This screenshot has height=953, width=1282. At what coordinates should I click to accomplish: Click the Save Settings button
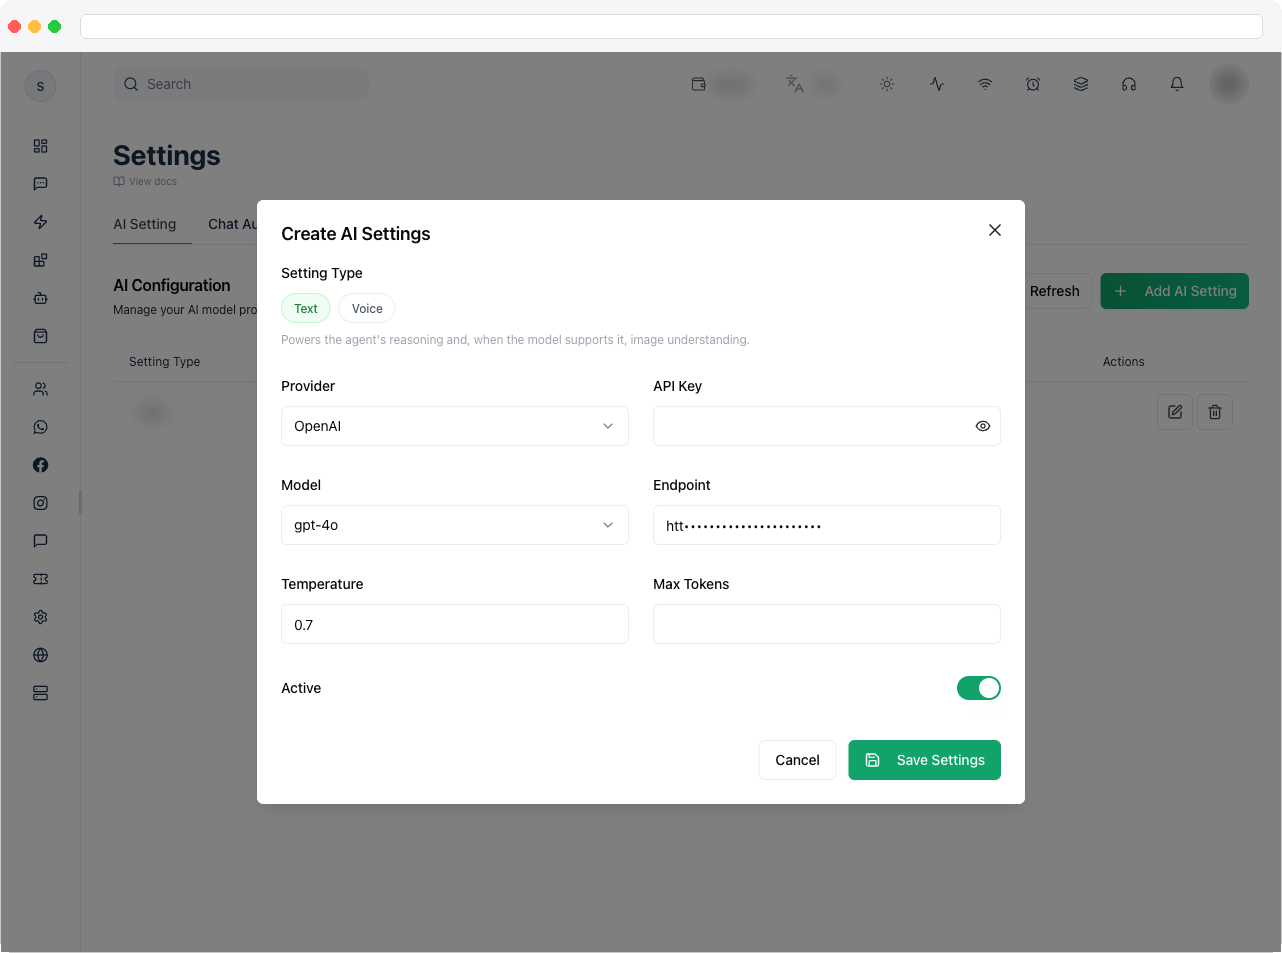tap(925, 760)
